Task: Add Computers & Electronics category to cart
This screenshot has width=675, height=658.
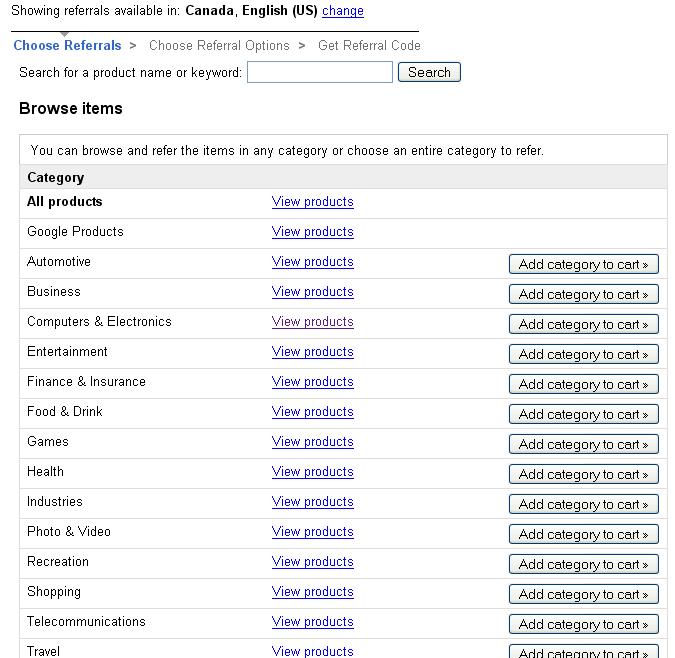Action: click(584, 324)
